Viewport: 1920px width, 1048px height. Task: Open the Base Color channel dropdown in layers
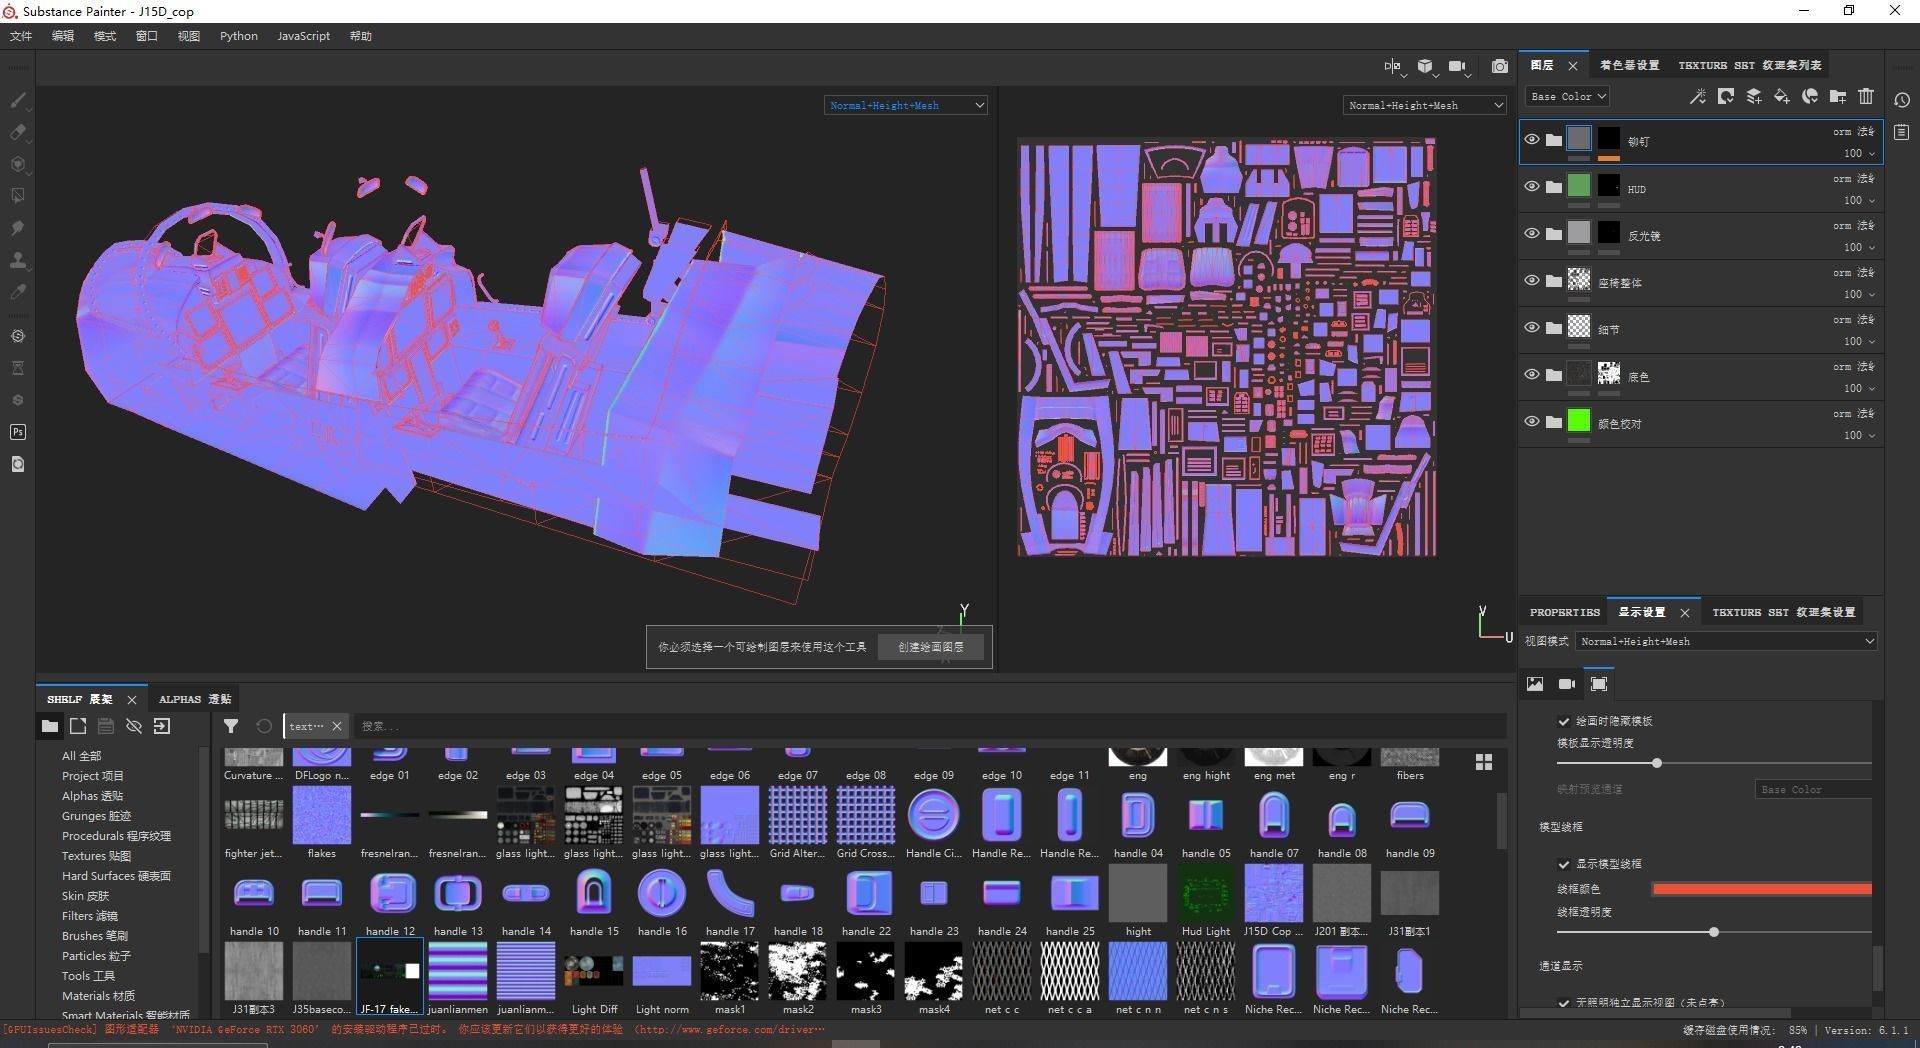point(1567,96)
